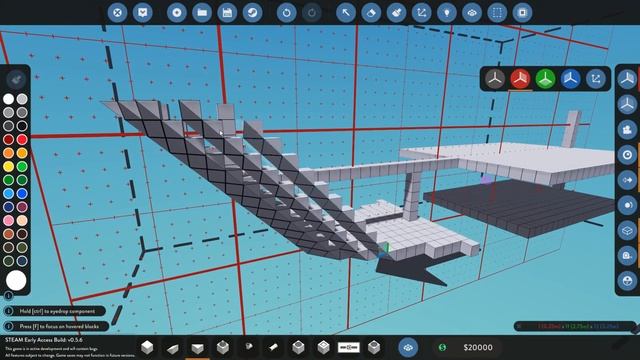This screenshot has width=640, height=360.
Task: Click the green dollar currency icon
Action: (442, 348)
